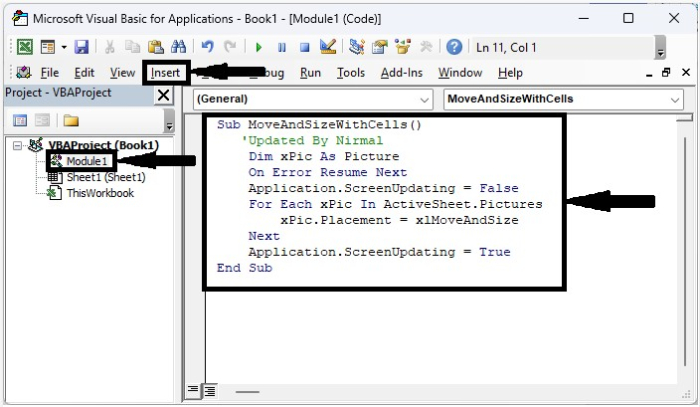
Task: Click the 'Dim xPic As Picture' code line
Action: click(x=324, y=157)
